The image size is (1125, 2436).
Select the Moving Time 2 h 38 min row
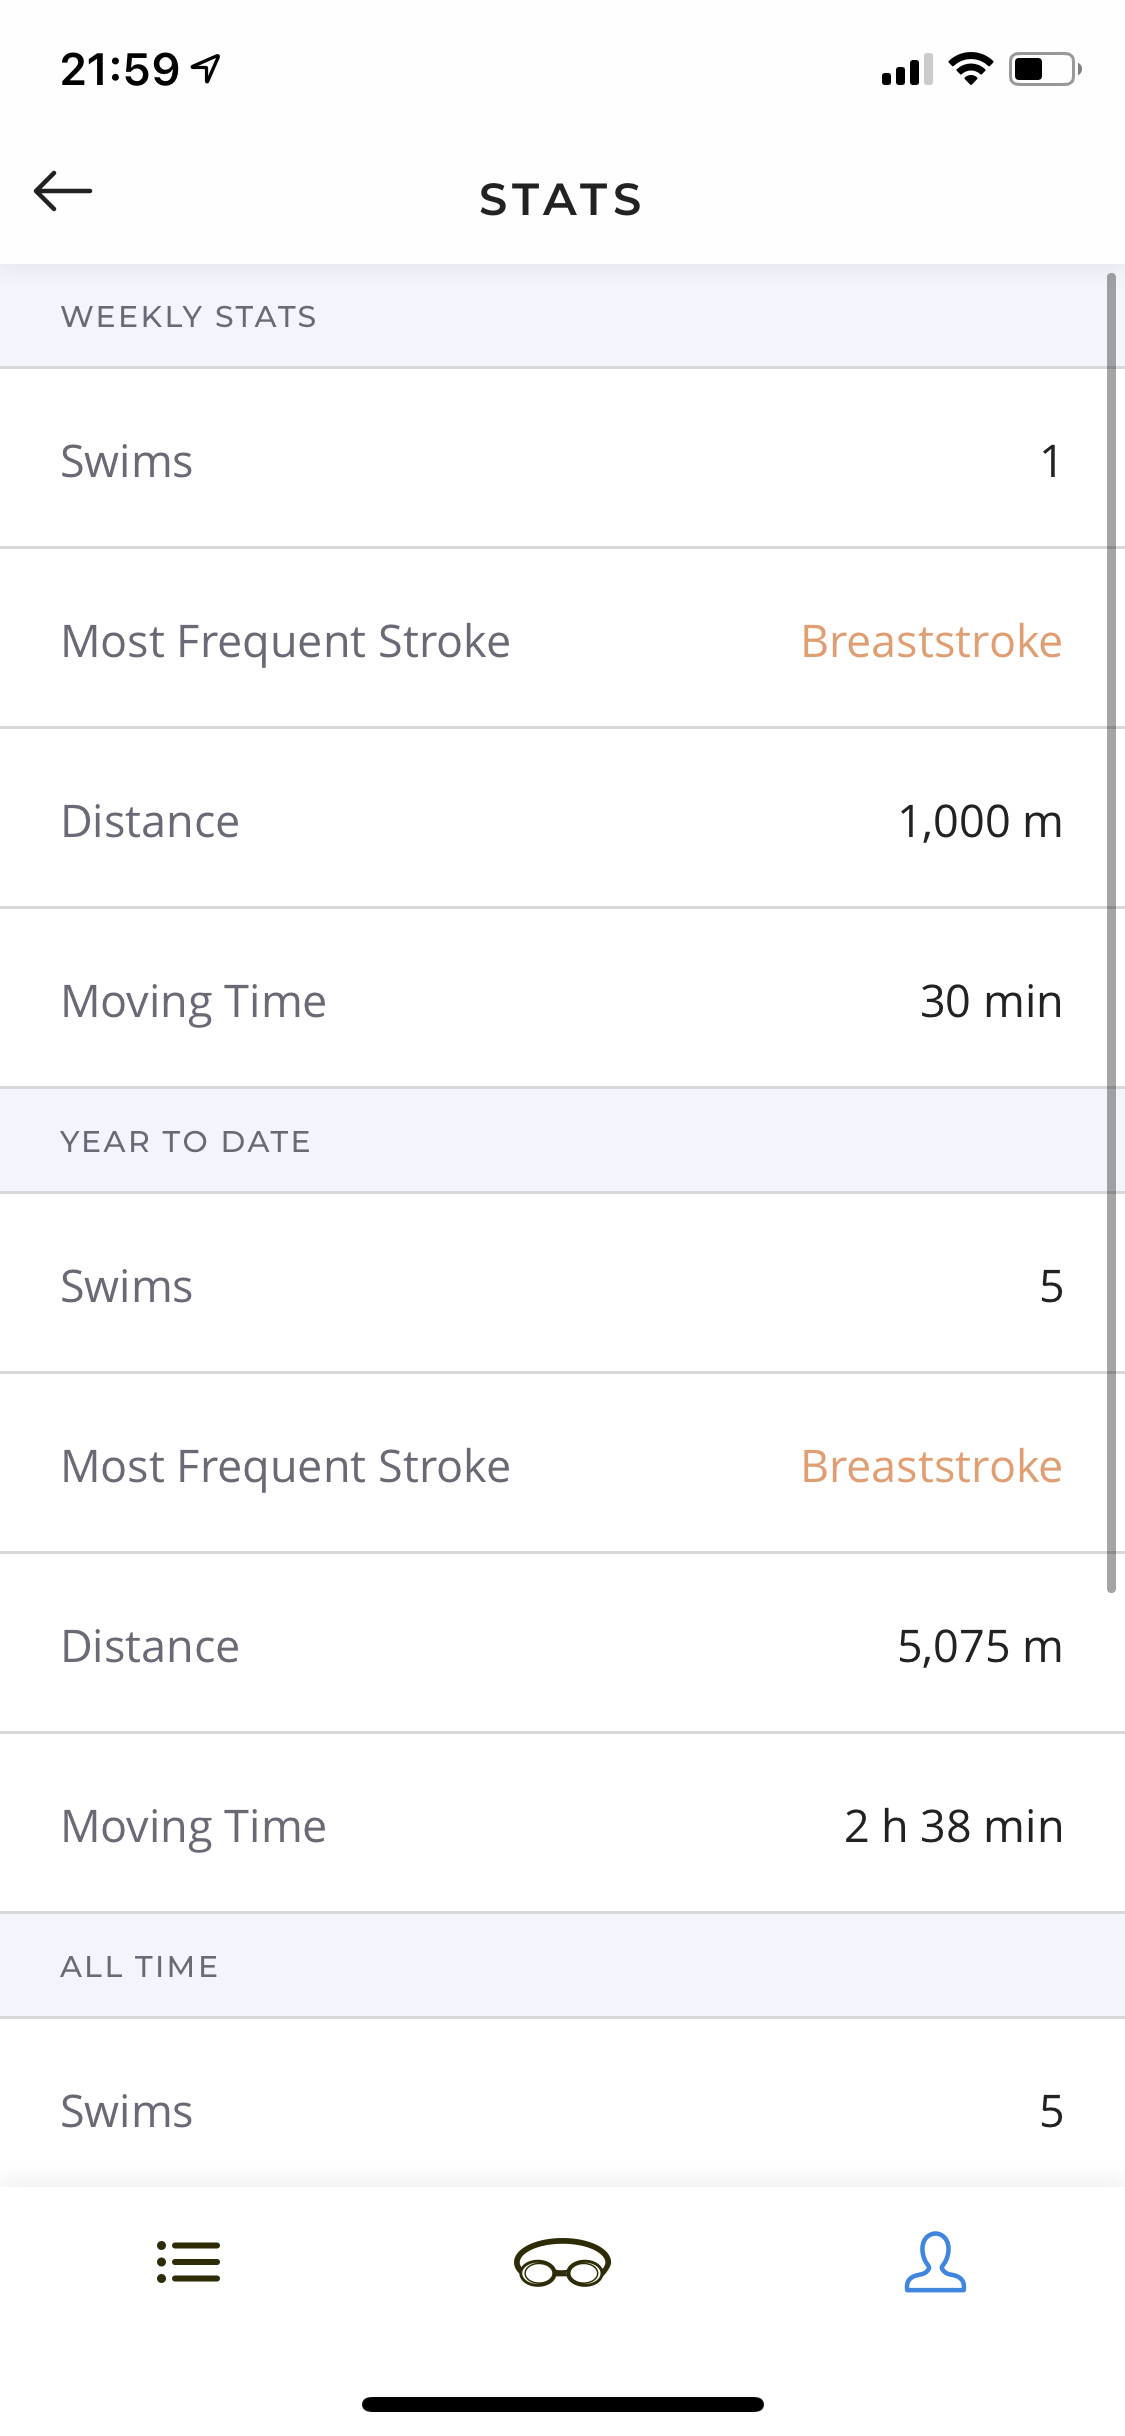560,1826
